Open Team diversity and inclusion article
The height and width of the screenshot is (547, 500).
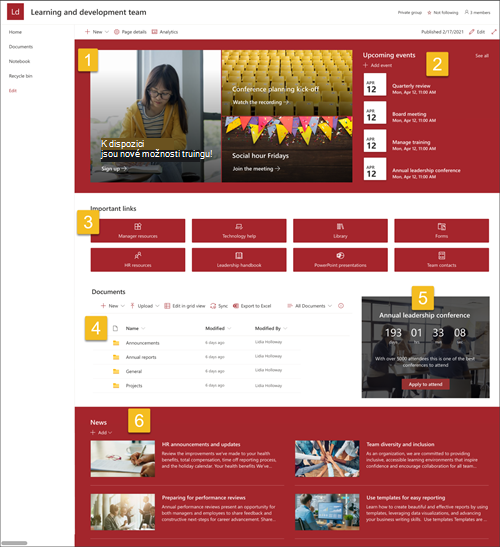pos(400,444)
